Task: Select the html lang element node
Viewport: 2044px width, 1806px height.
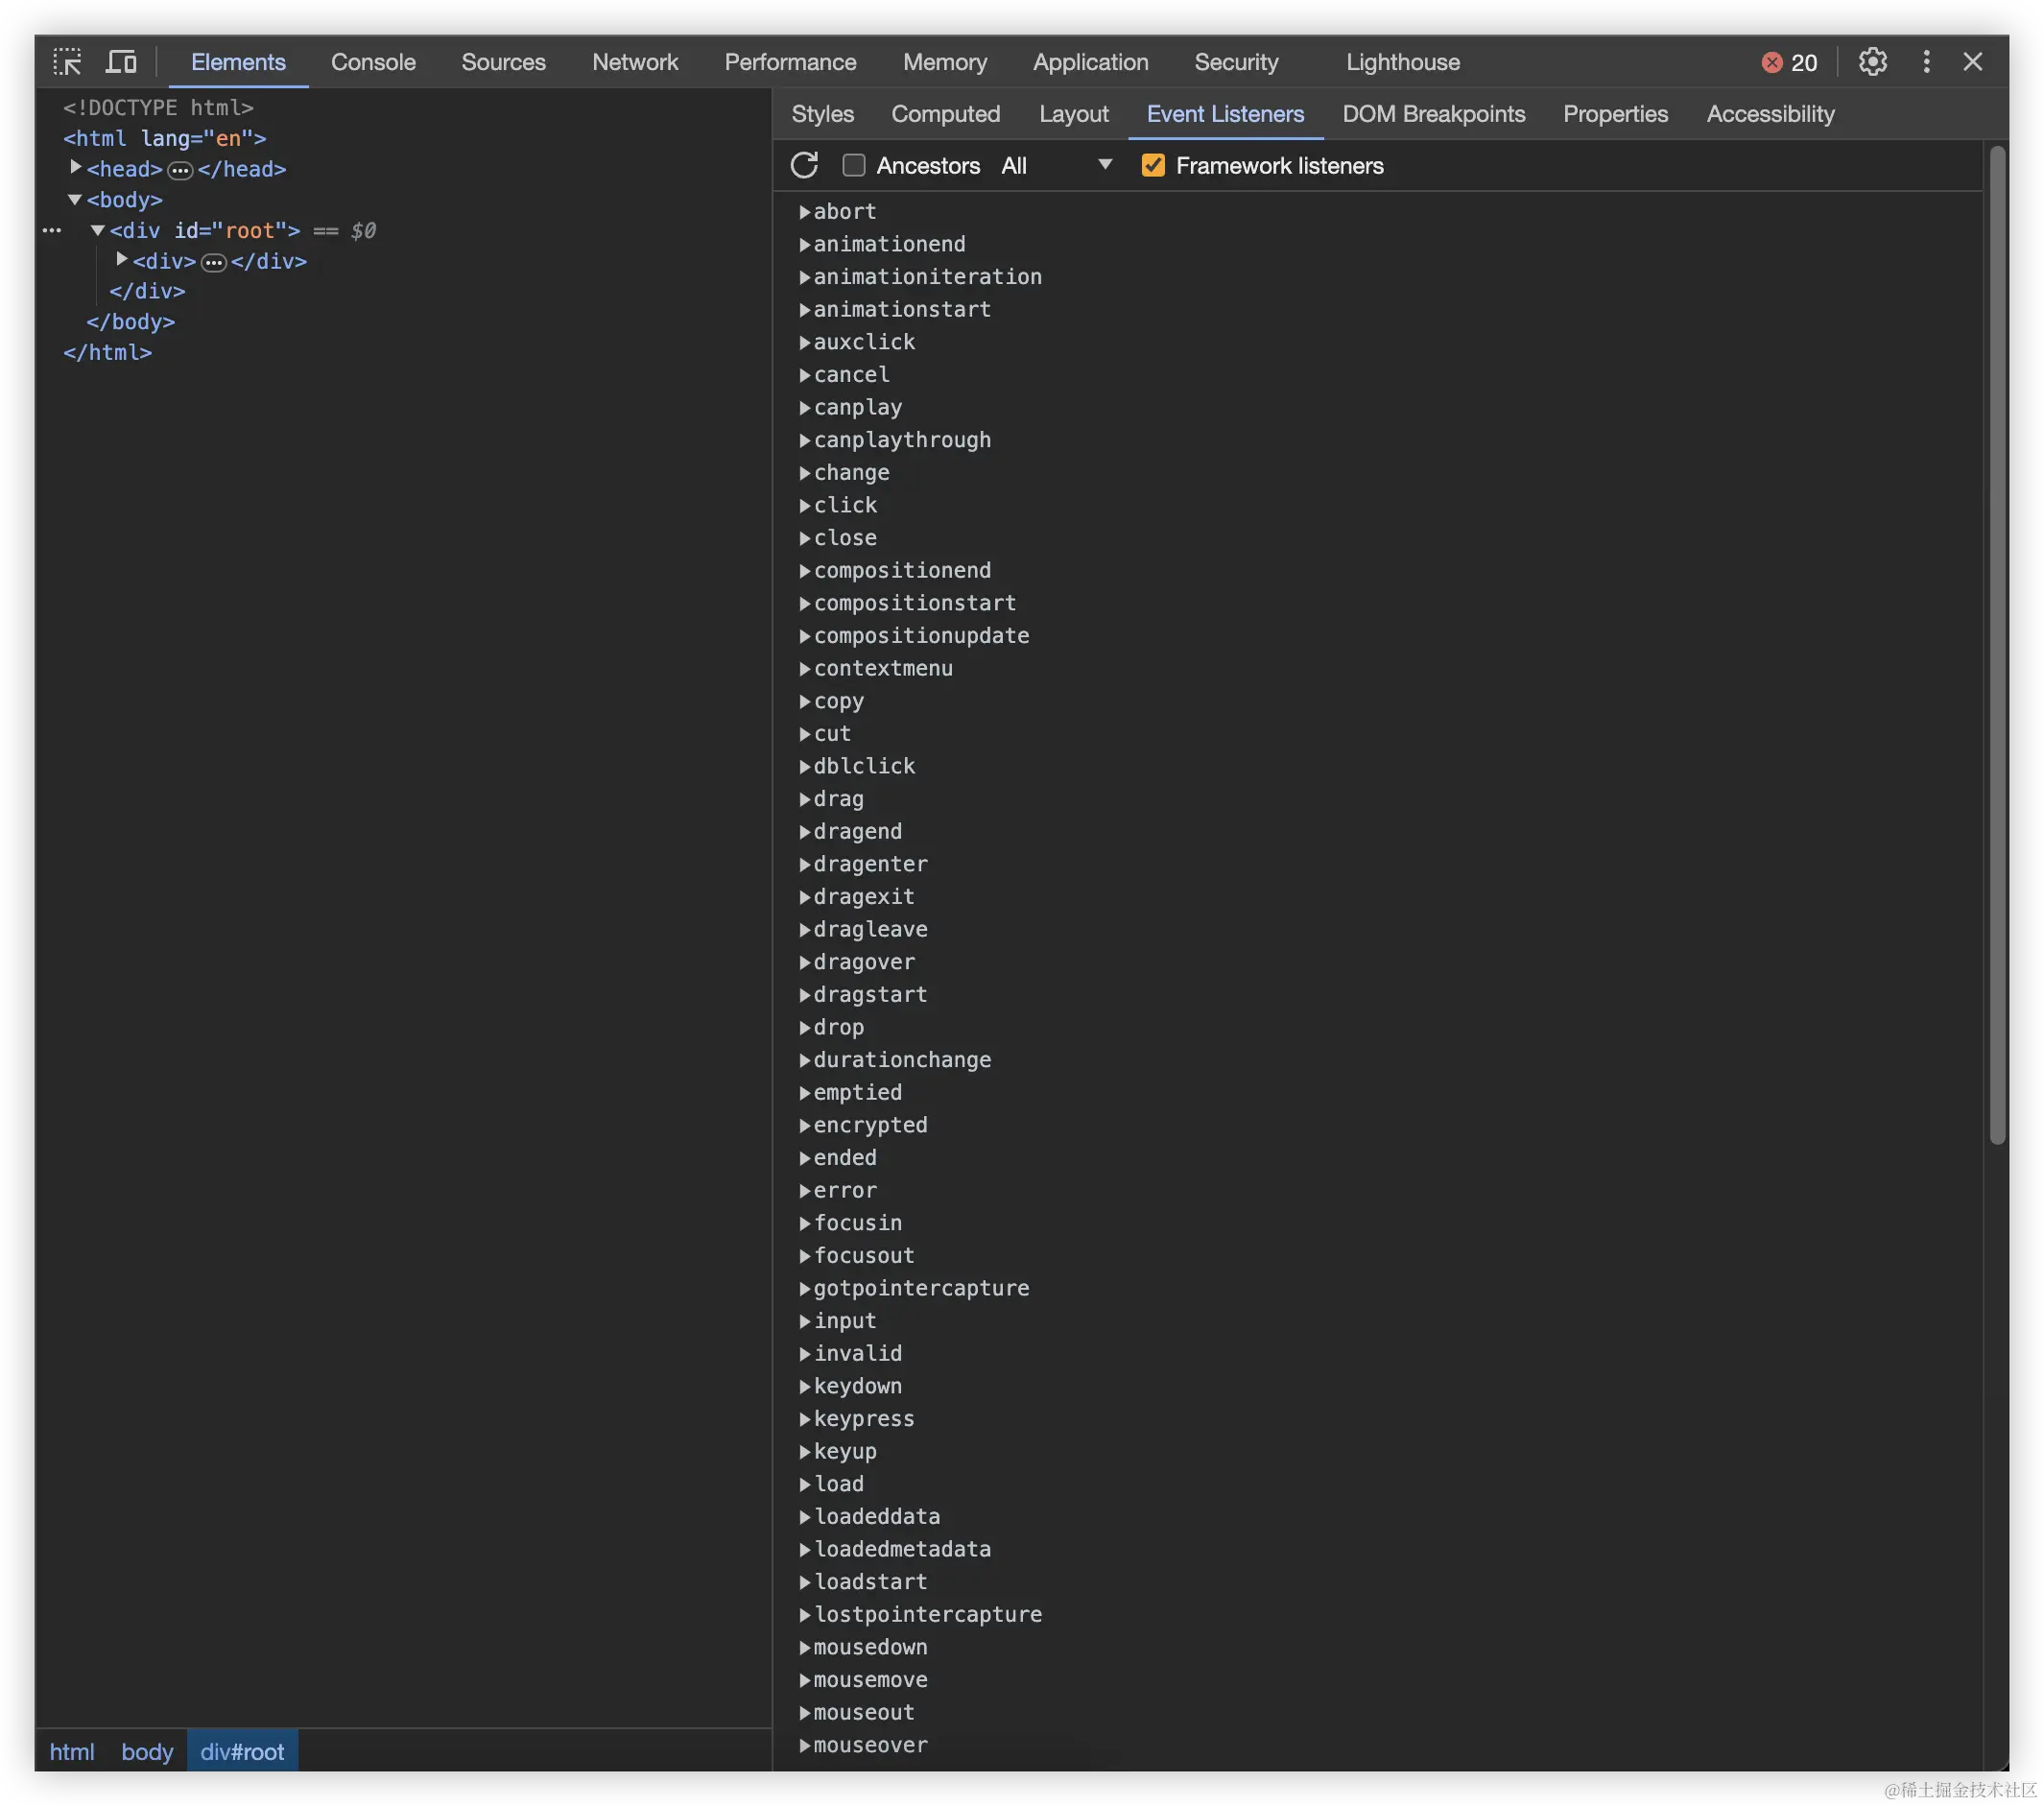Action: click(x=165, y=139)
